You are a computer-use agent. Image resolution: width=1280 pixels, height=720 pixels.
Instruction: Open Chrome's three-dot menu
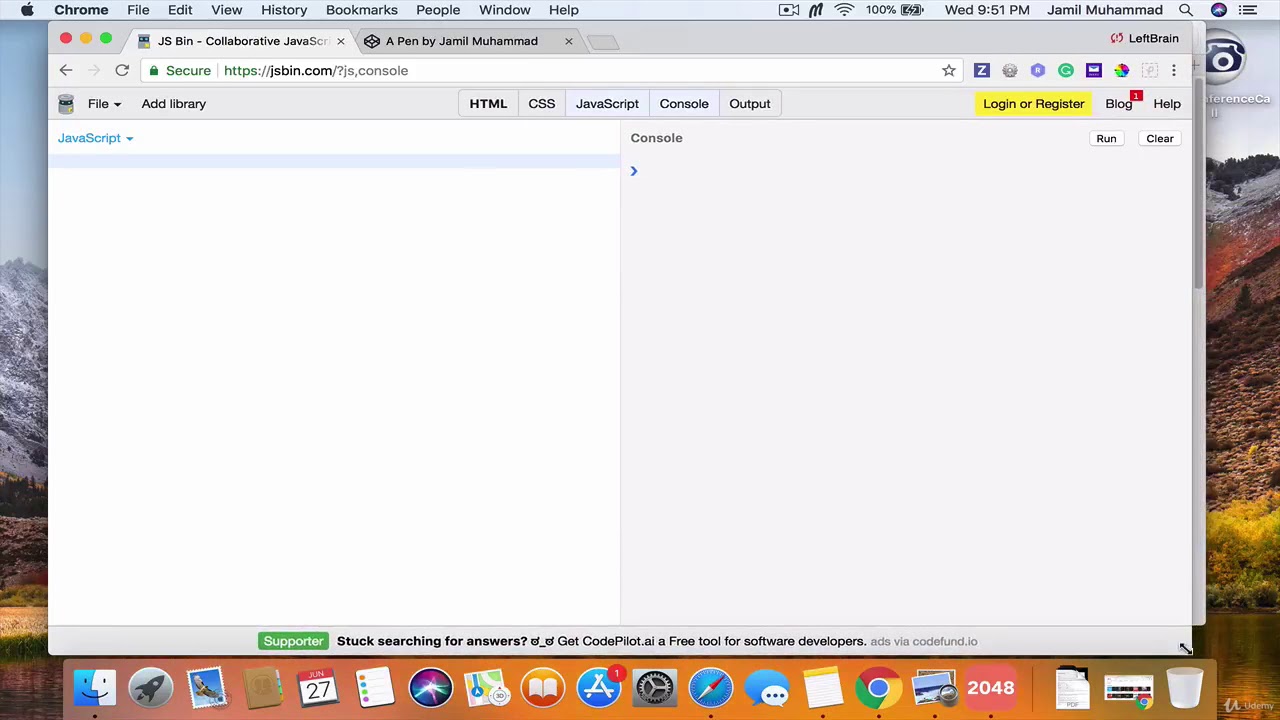(1174, 70)
